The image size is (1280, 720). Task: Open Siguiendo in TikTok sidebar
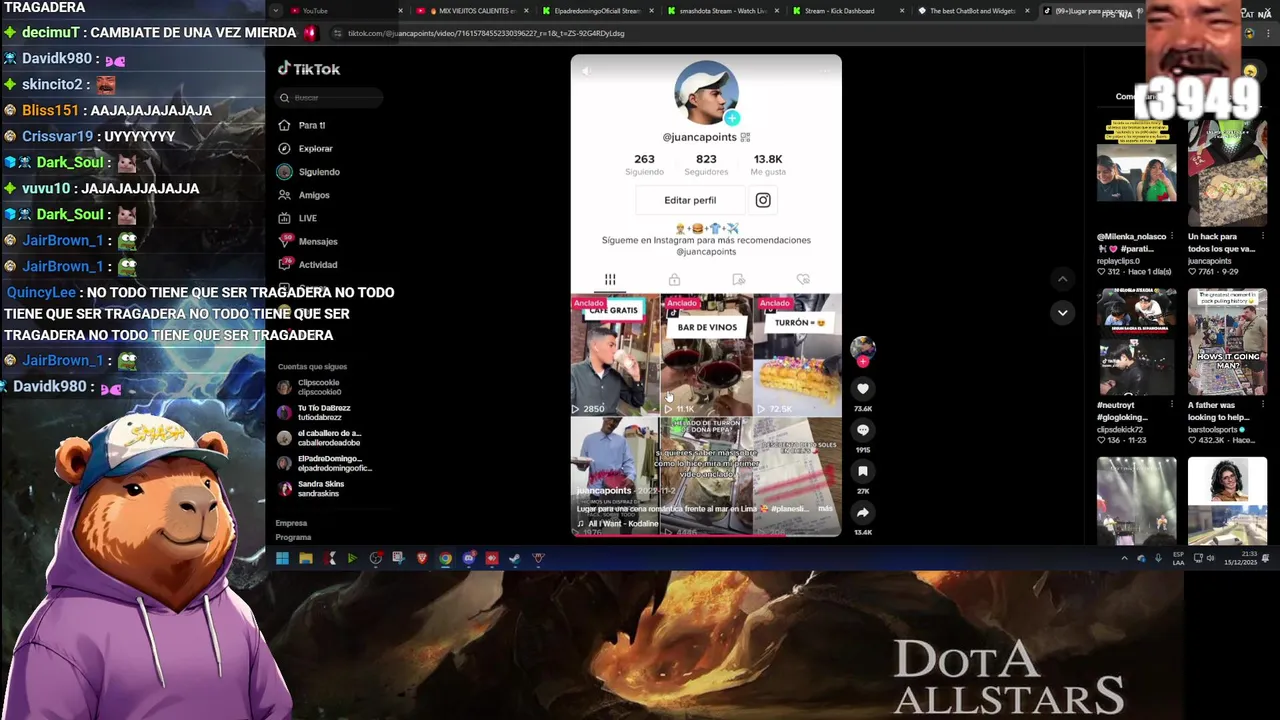tap(309, 172)
